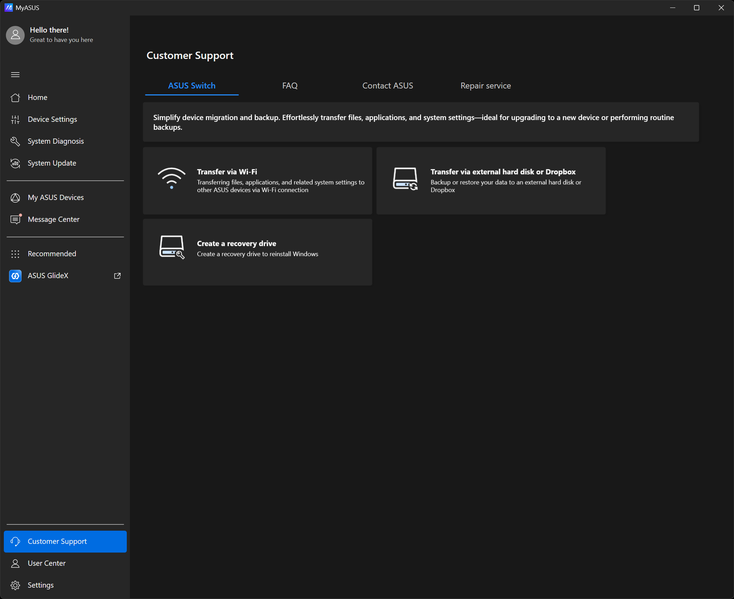Click 'Create a recovery drive to reinstall Windows' text

(x=257, y=254)
